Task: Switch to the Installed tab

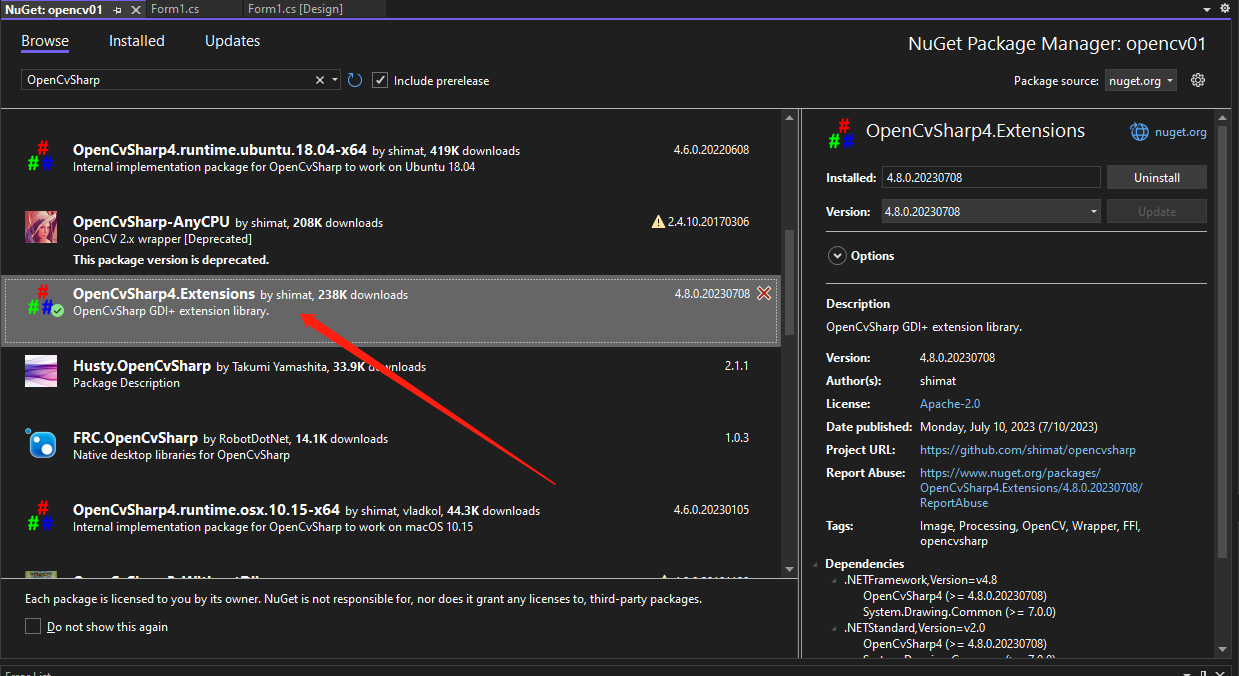Action: coord(137,41)
